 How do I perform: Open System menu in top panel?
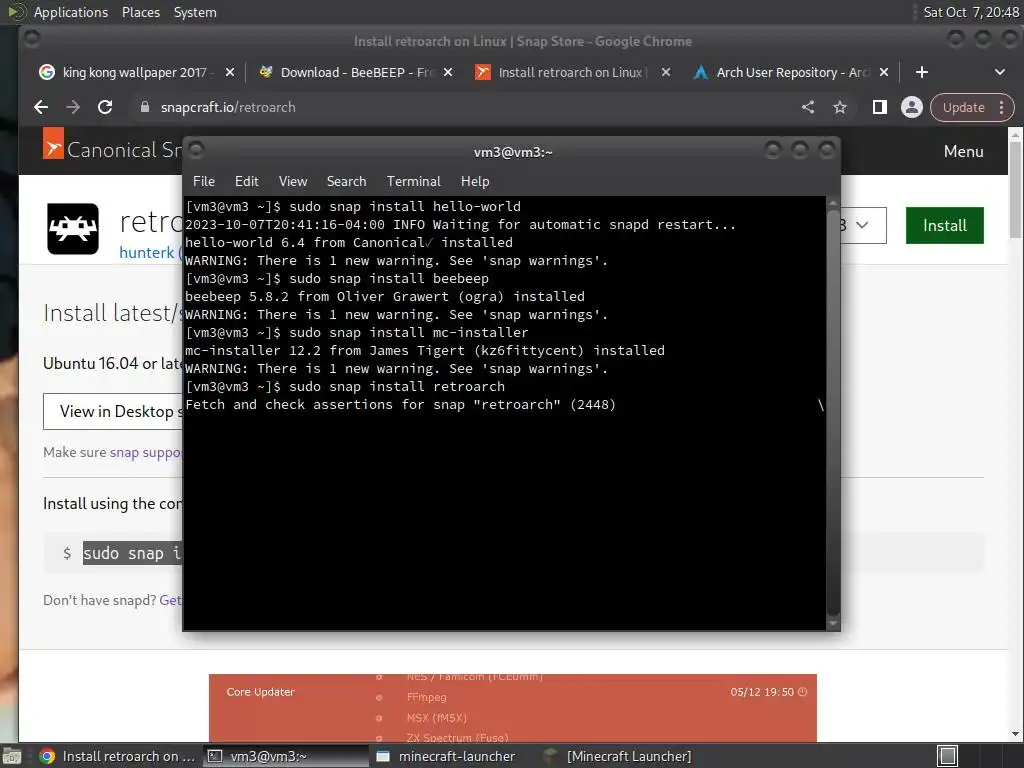click(x=195, y=12)
